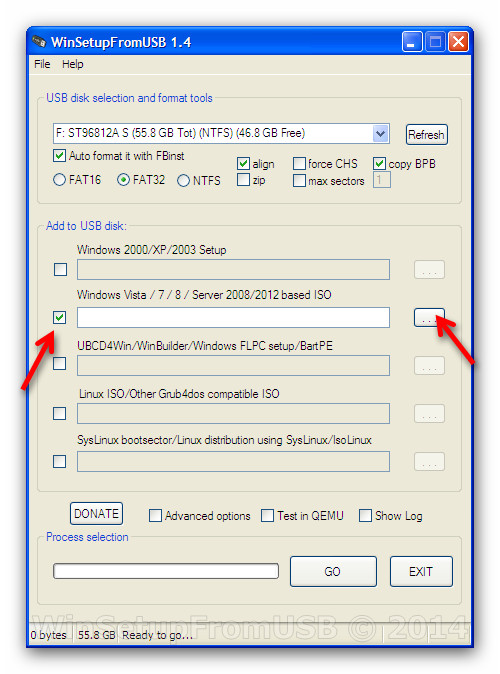Toggle the force CHS checkbox
Screen dimensions: 500x674
pyautogui.click(x=299, y=164)
